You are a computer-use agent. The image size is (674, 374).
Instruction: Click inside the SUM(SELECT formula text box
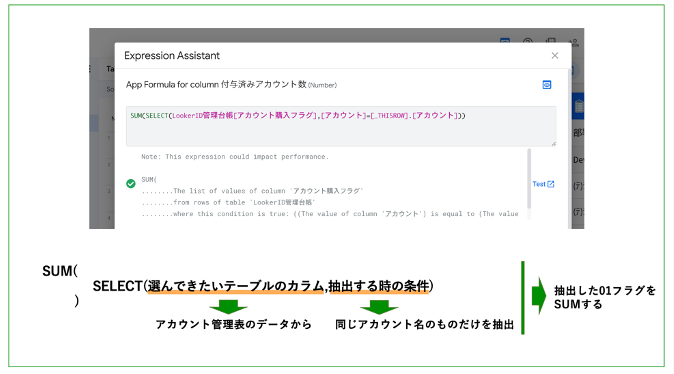[341, 126]
